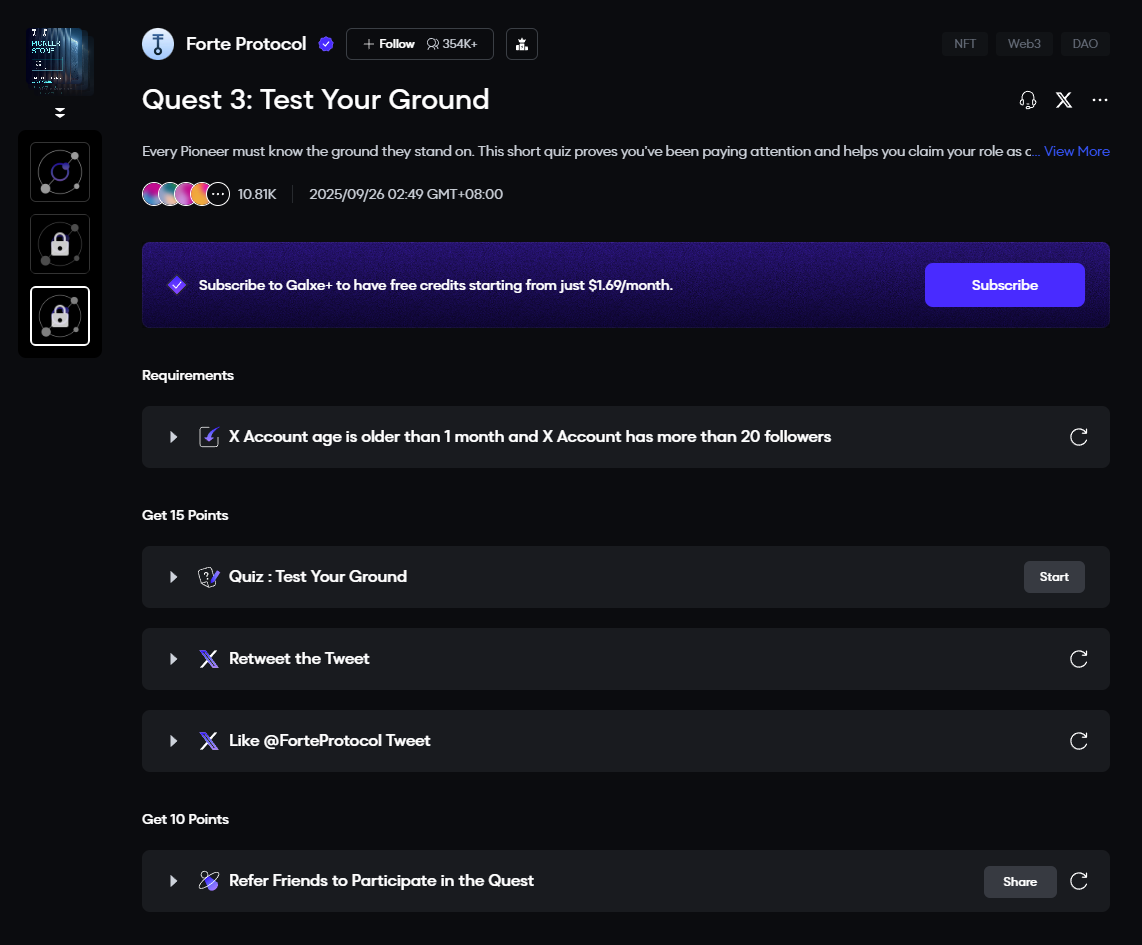Select the first unlocked quest thumbnail
The image size is (1142, 945).
click(60, 172)
